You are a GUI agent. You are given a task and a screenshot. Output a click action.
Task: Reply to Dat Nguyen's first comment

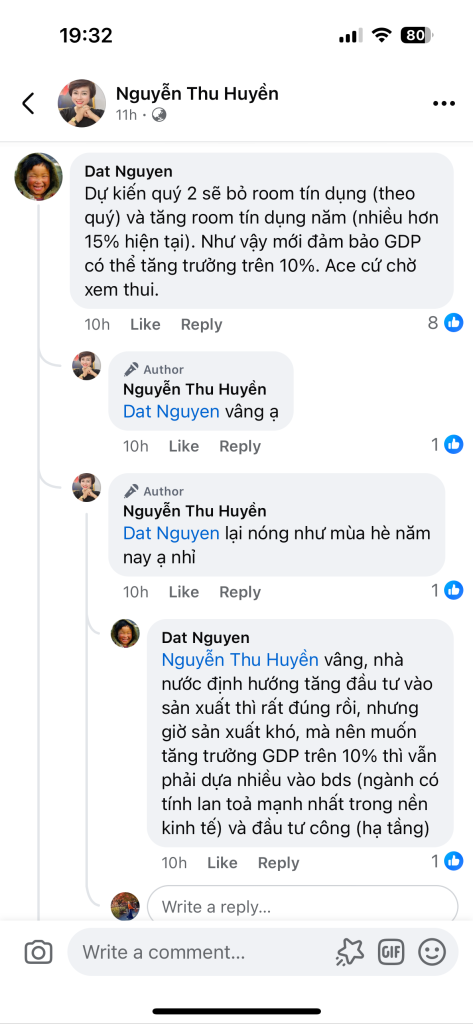click(x=201, y=325)
